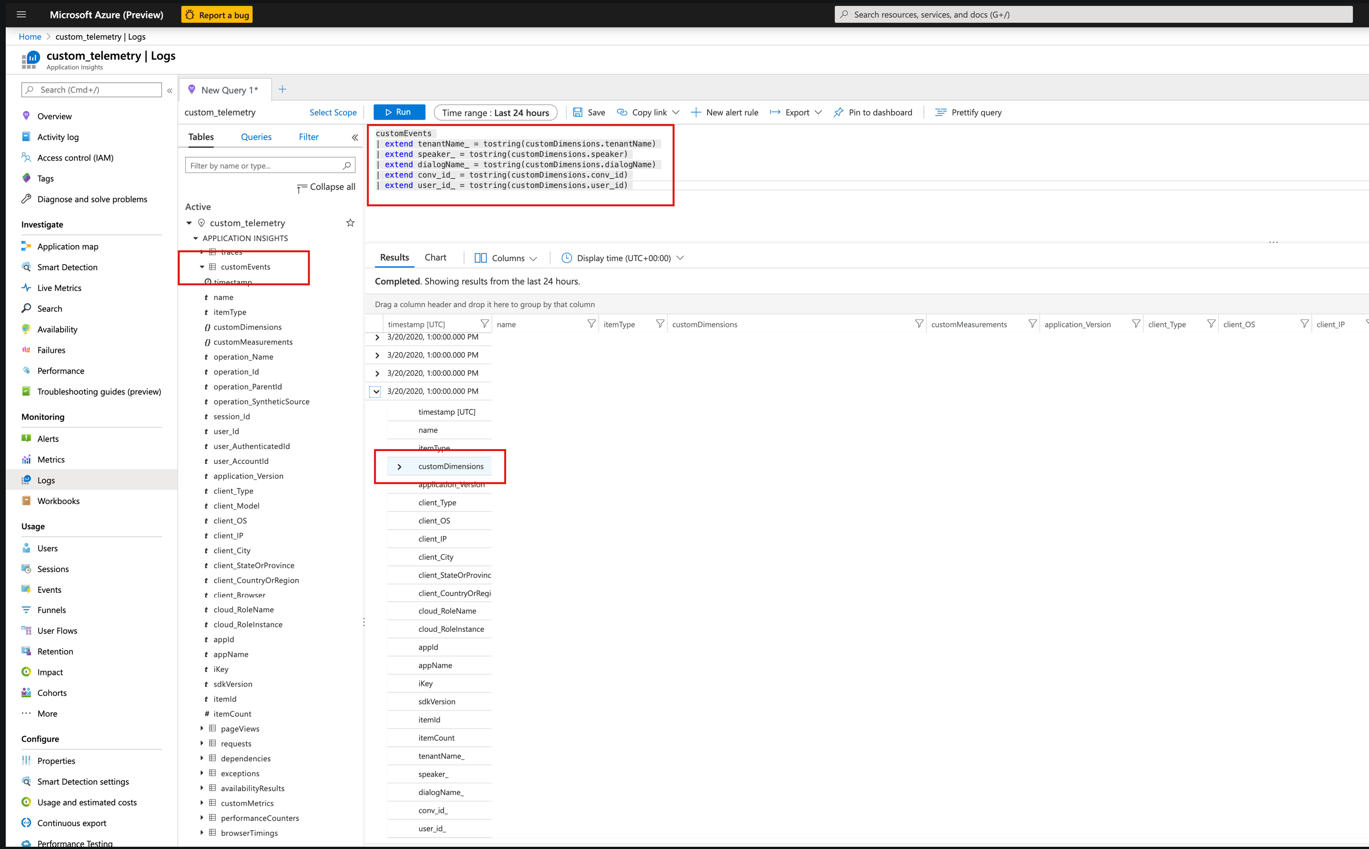Switch to the Queries tab

[254, 136]
